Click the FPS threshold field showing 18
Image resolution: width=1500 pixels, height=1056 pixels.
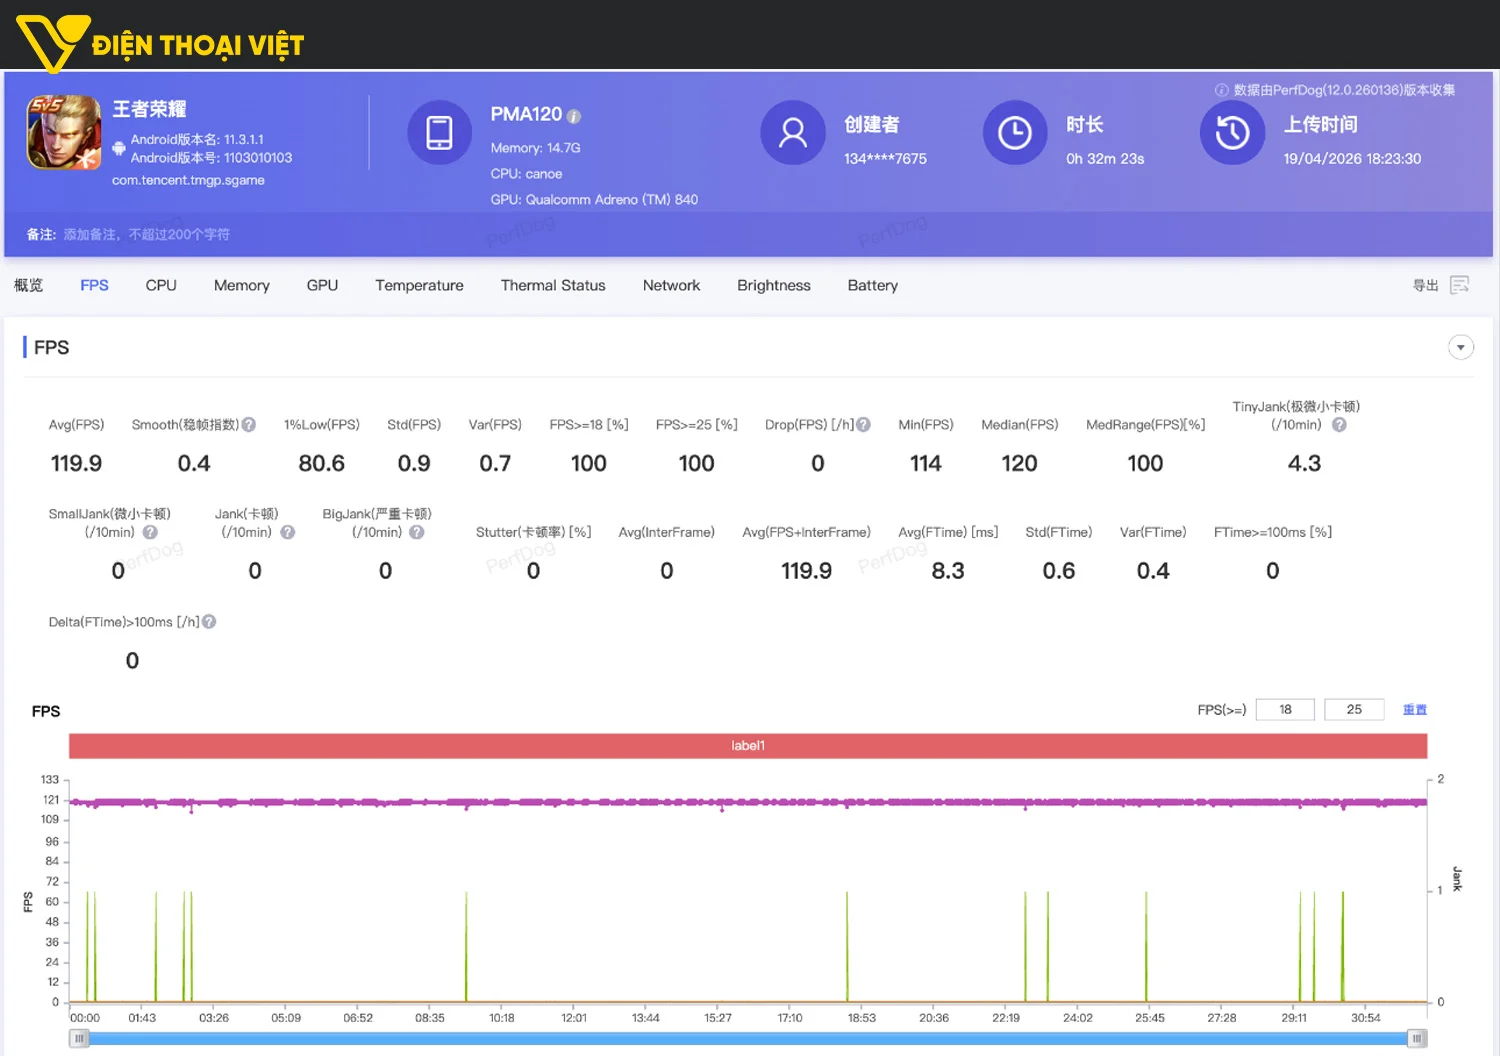[1286, 710]
